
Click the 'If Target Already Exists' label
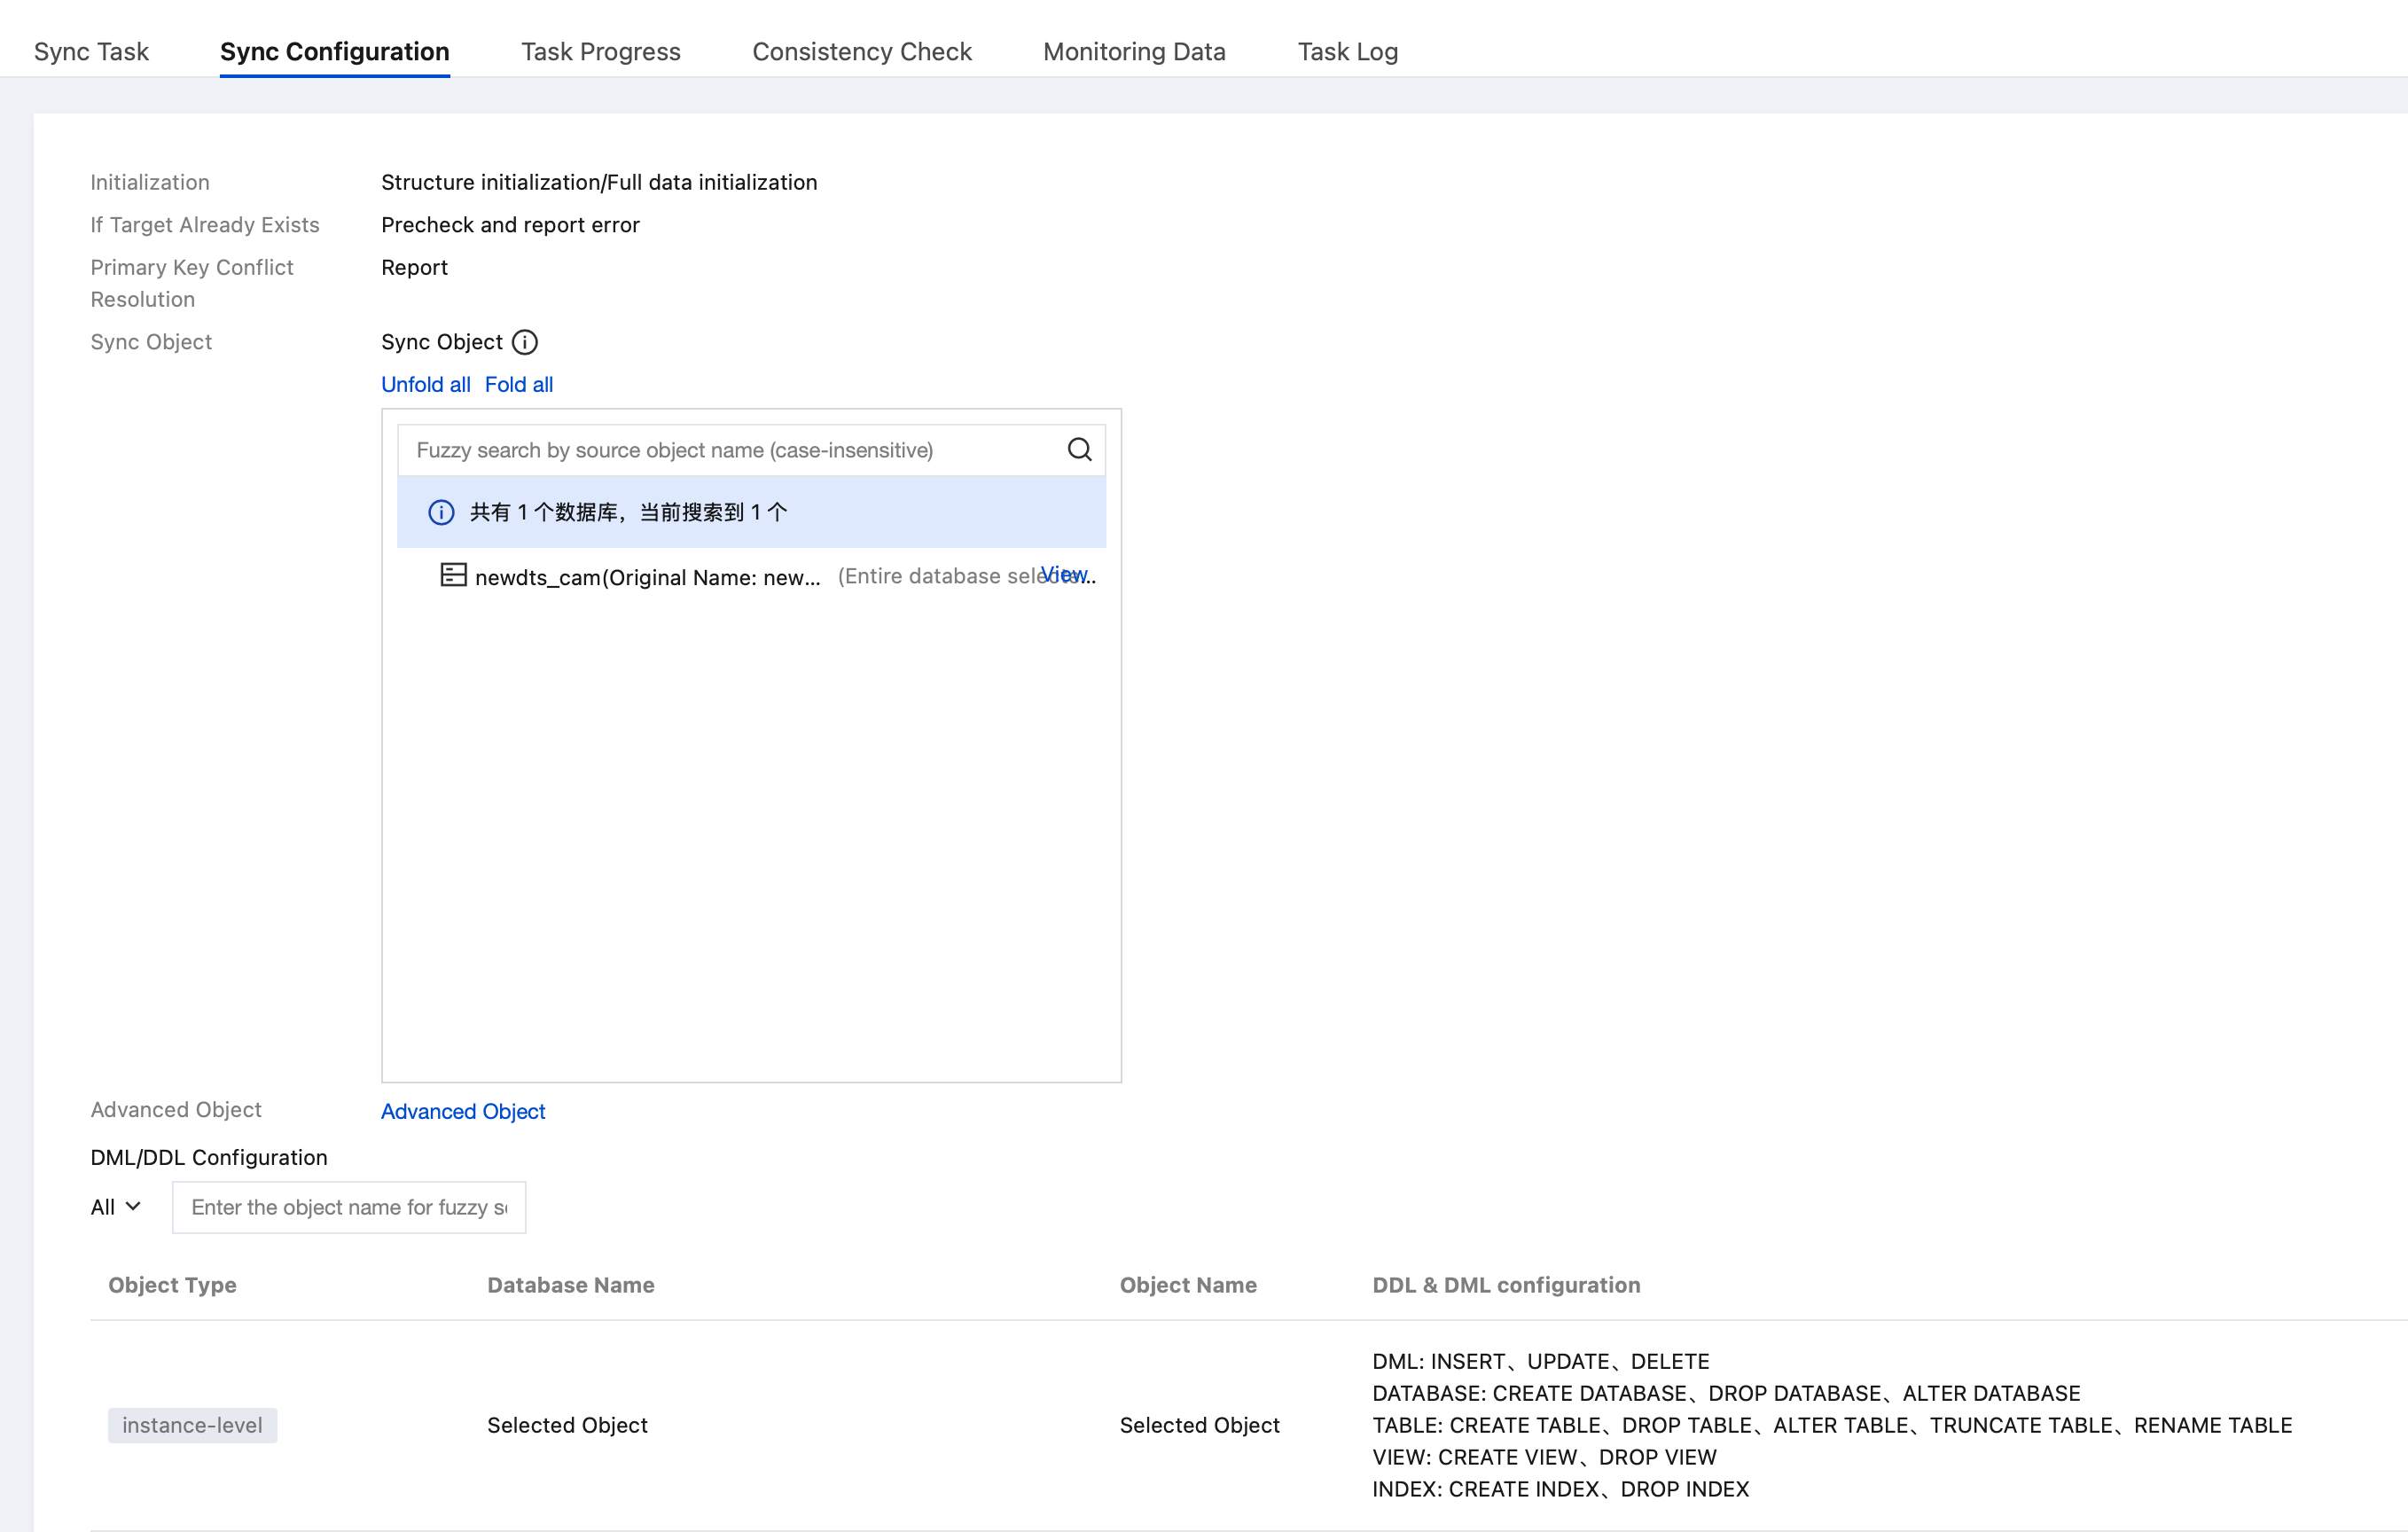click(x=205, y=225)
